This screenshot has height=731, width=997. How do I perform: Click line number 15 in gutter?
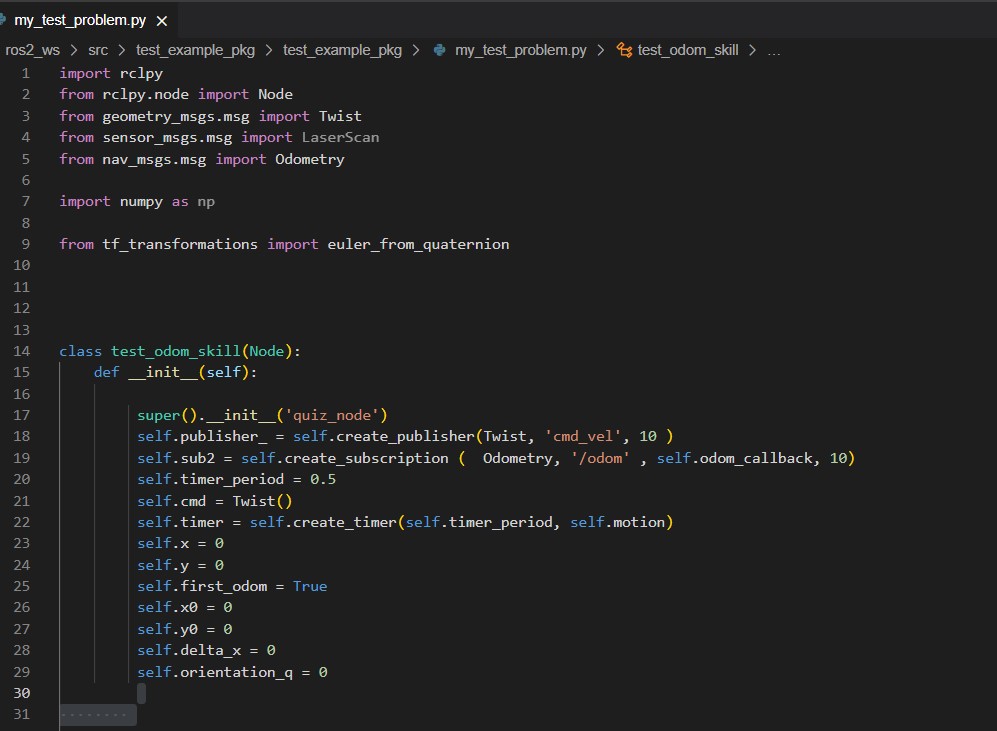[22, 372]
